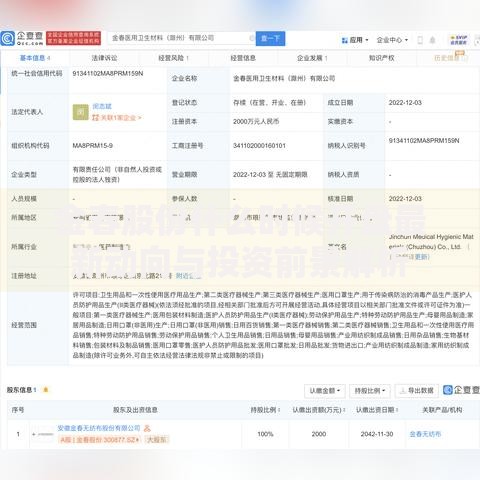Select 成立日期 value 2022-12-03

[x=405, y=103]
